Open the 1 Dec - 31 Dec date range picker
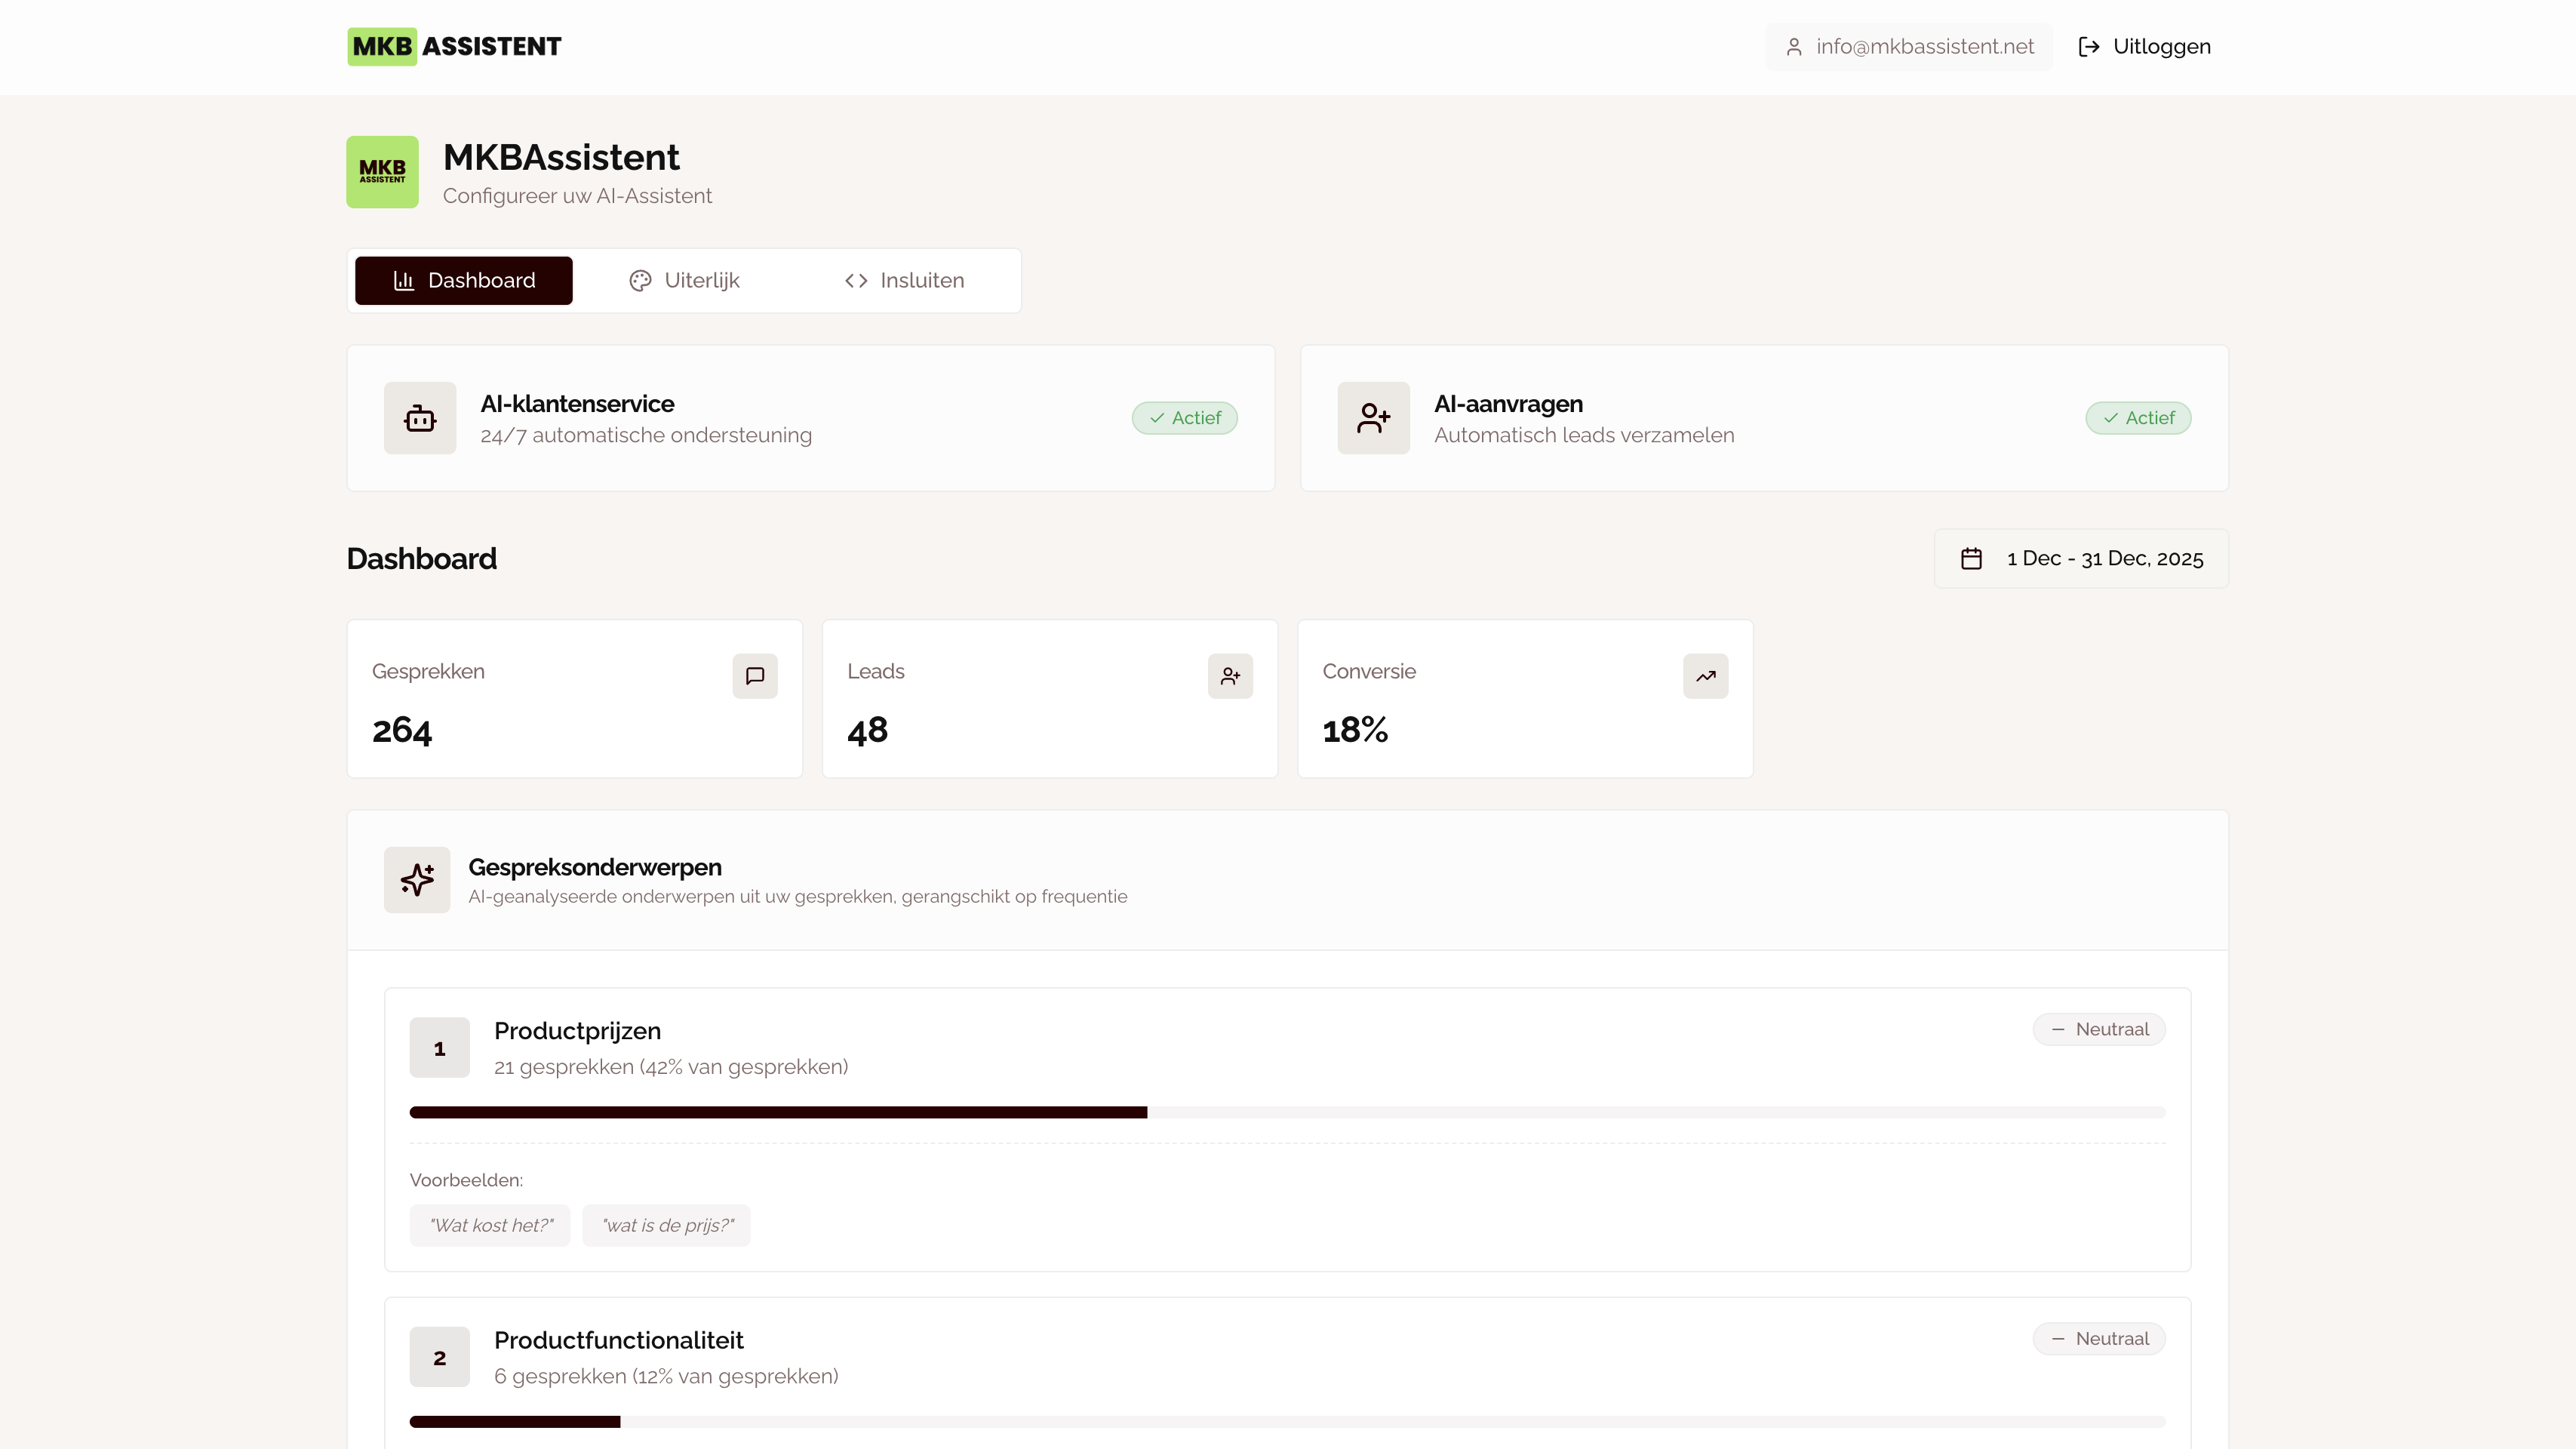2576x1449 pixels. pyautogui.click(x=2081, y=558)
